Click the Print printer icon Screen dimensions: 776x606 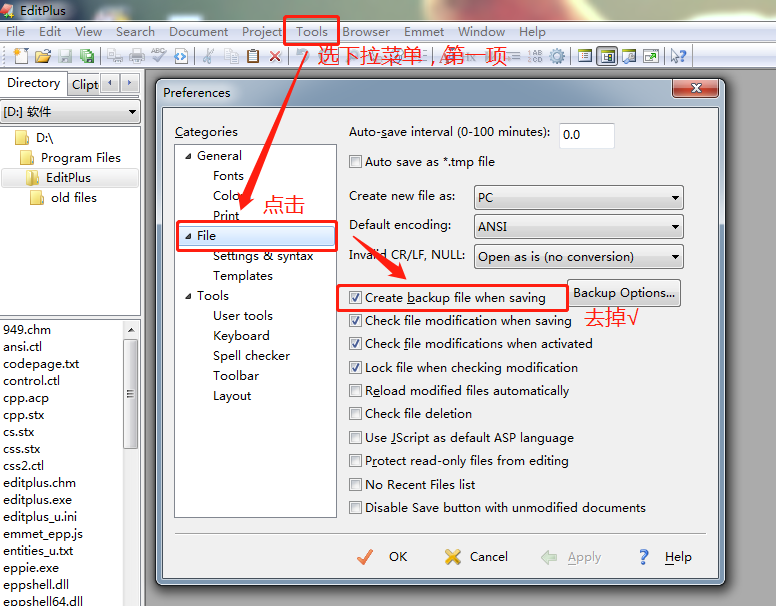point(137,56)
